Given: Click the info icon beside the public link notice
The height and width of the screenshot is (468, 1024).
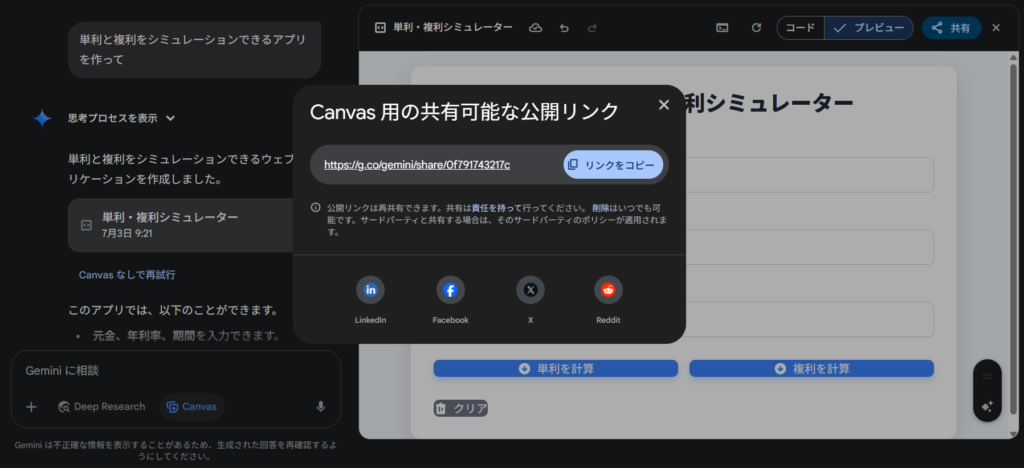Looking at the screenshot, I should pyautogui.click(x=316, y=208).
